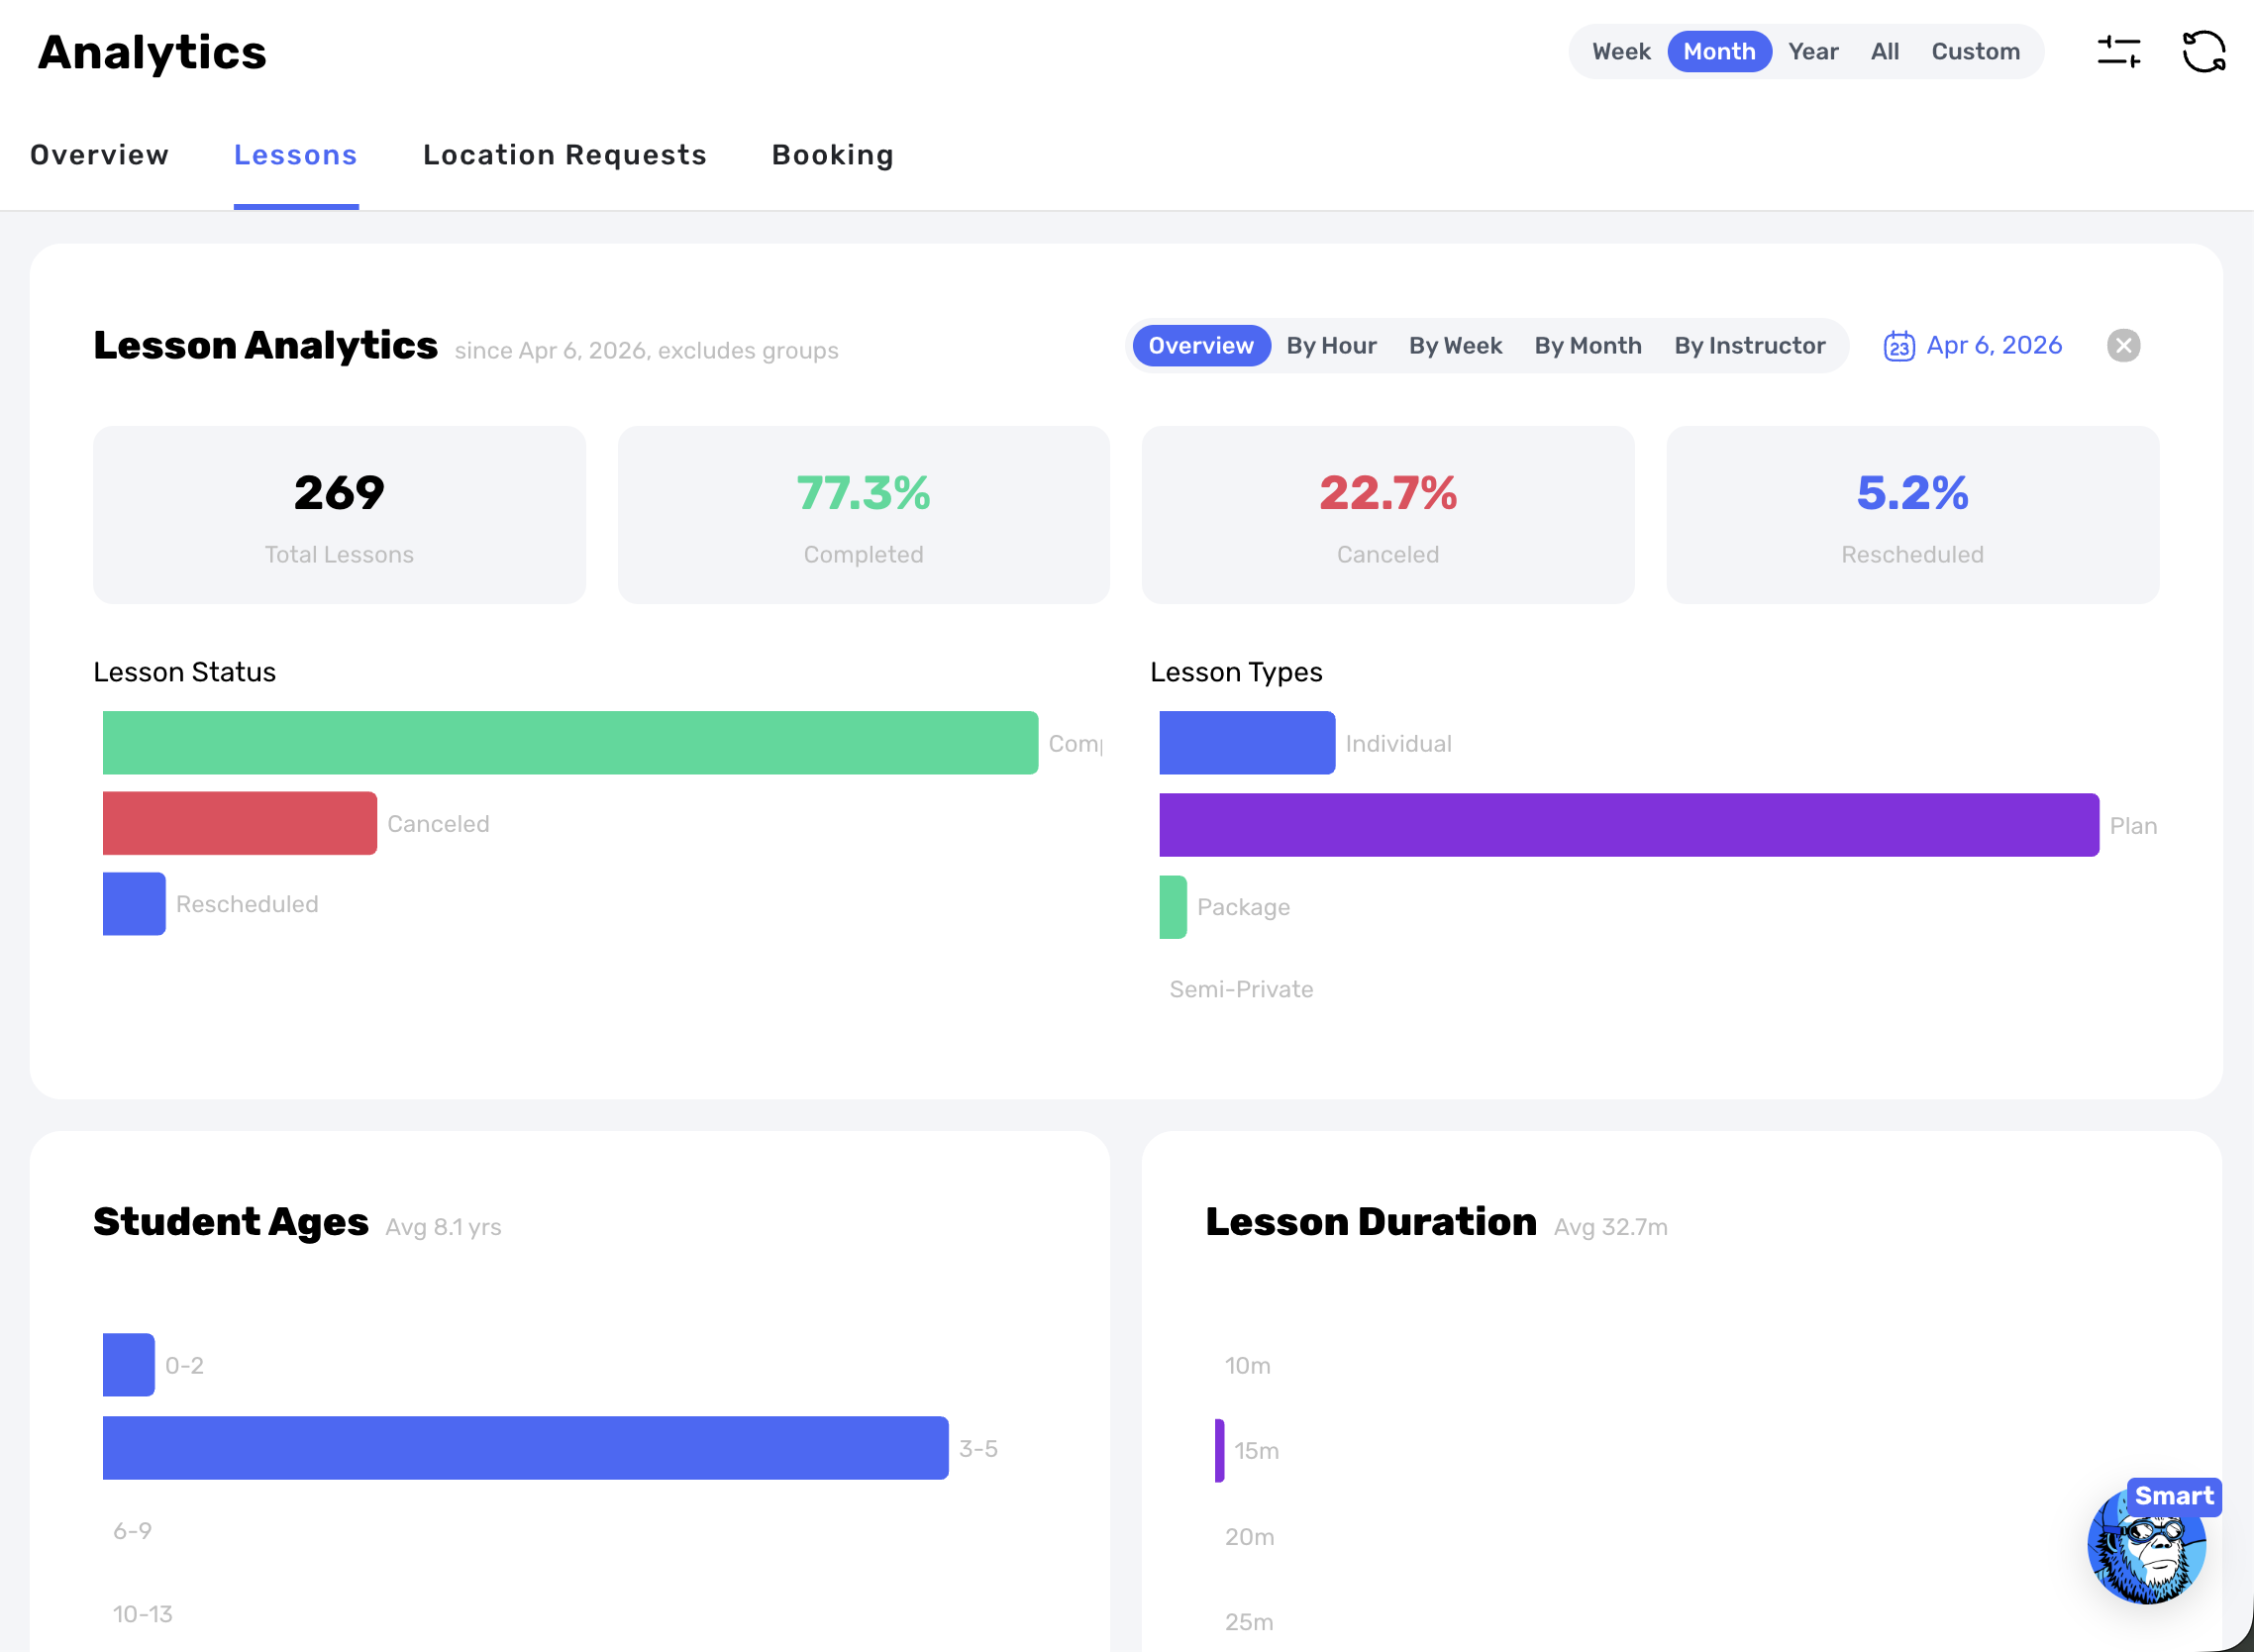Click the 22.7% Canceled card

pos(1388,515)
